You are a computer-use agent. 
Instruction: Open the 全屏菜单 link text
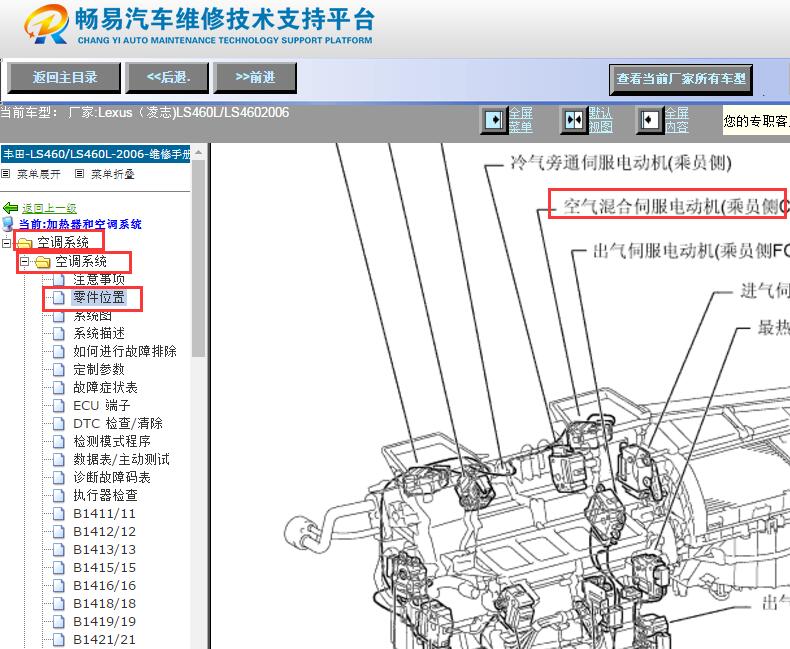[x=520, y=120]
